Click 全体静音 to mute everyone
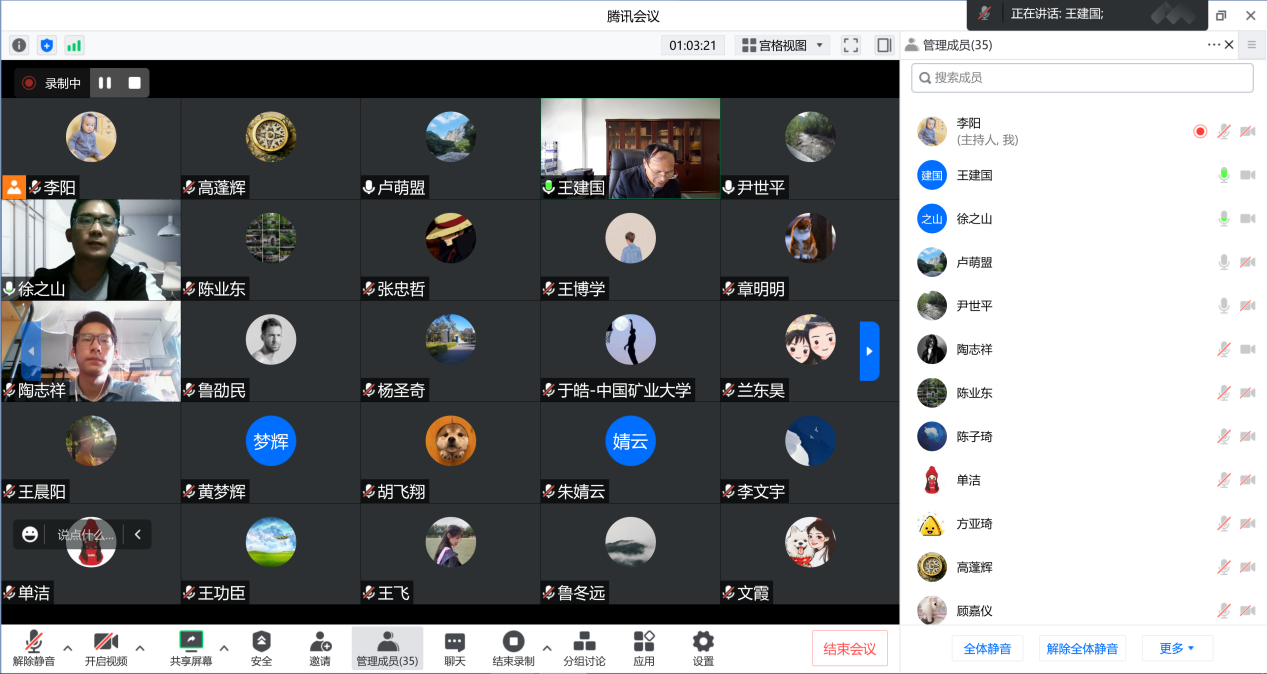Screen dimensions: 1267x674 (987, 648)
